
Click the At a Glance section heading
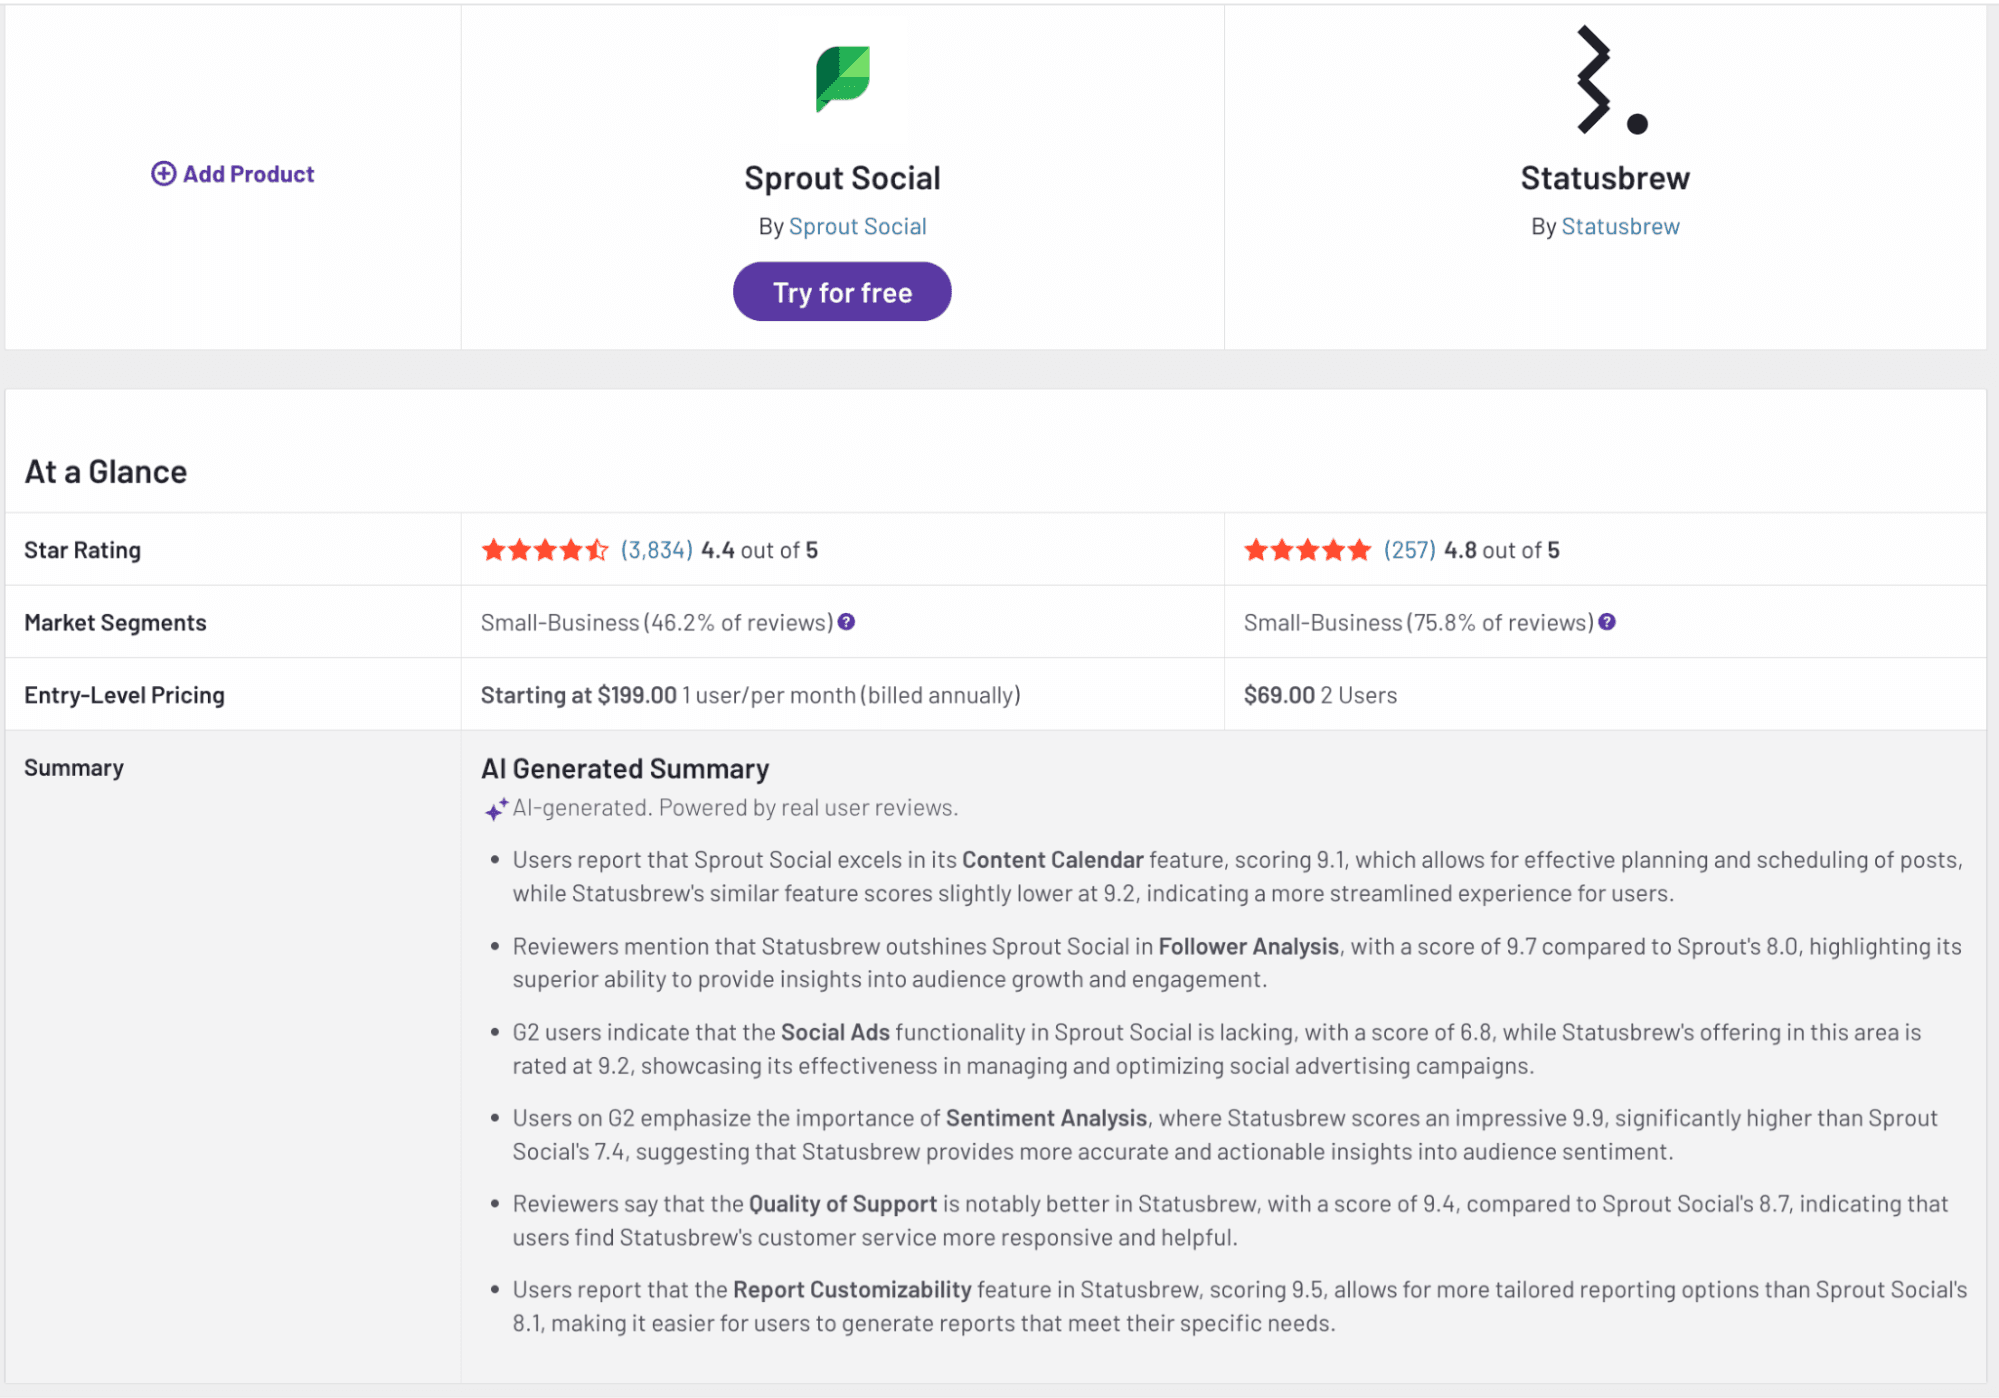(x=106, y=472)
